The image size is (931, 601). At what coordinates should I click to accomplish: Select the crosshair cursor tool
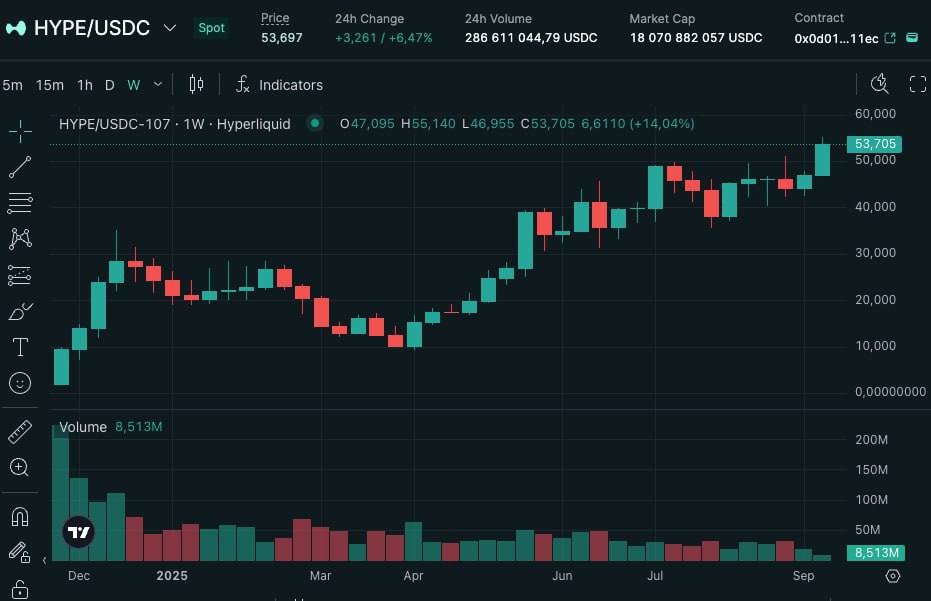(x=20, y=131)
